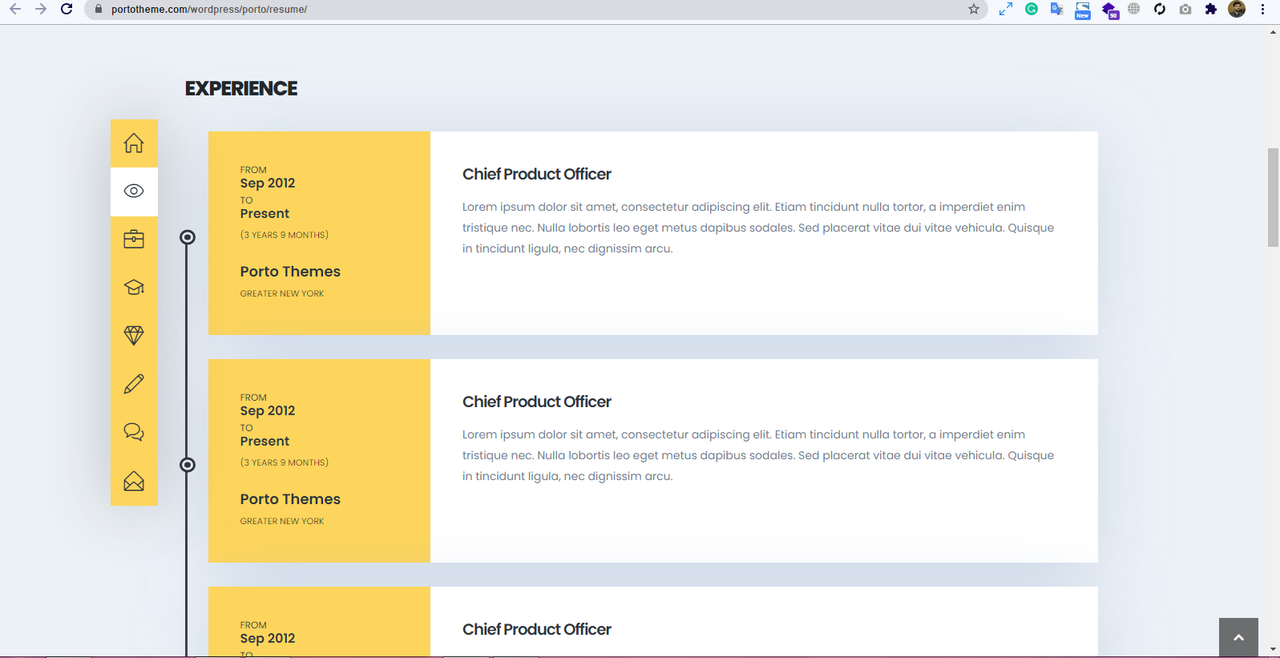1280x658 pixels.
Task: Click Present in the middle card
Action: coord(265,441)
